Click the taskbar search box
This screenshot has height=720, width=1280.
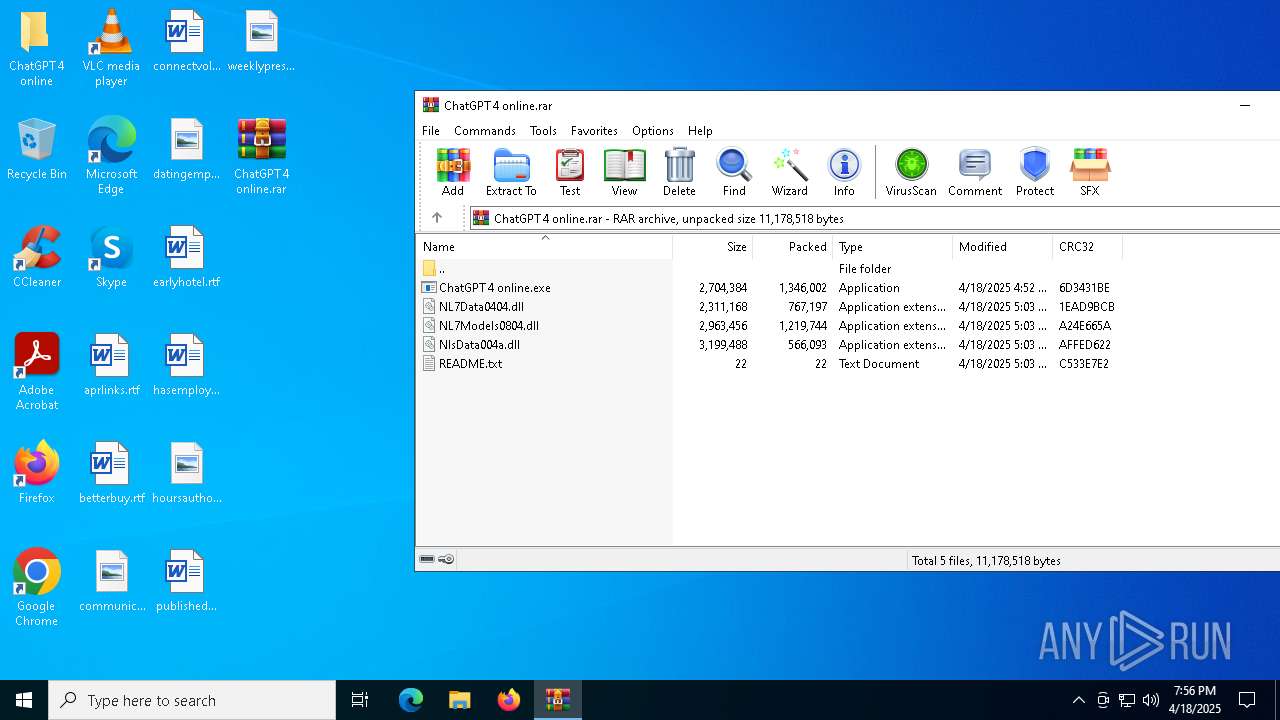tap(192, 700)
